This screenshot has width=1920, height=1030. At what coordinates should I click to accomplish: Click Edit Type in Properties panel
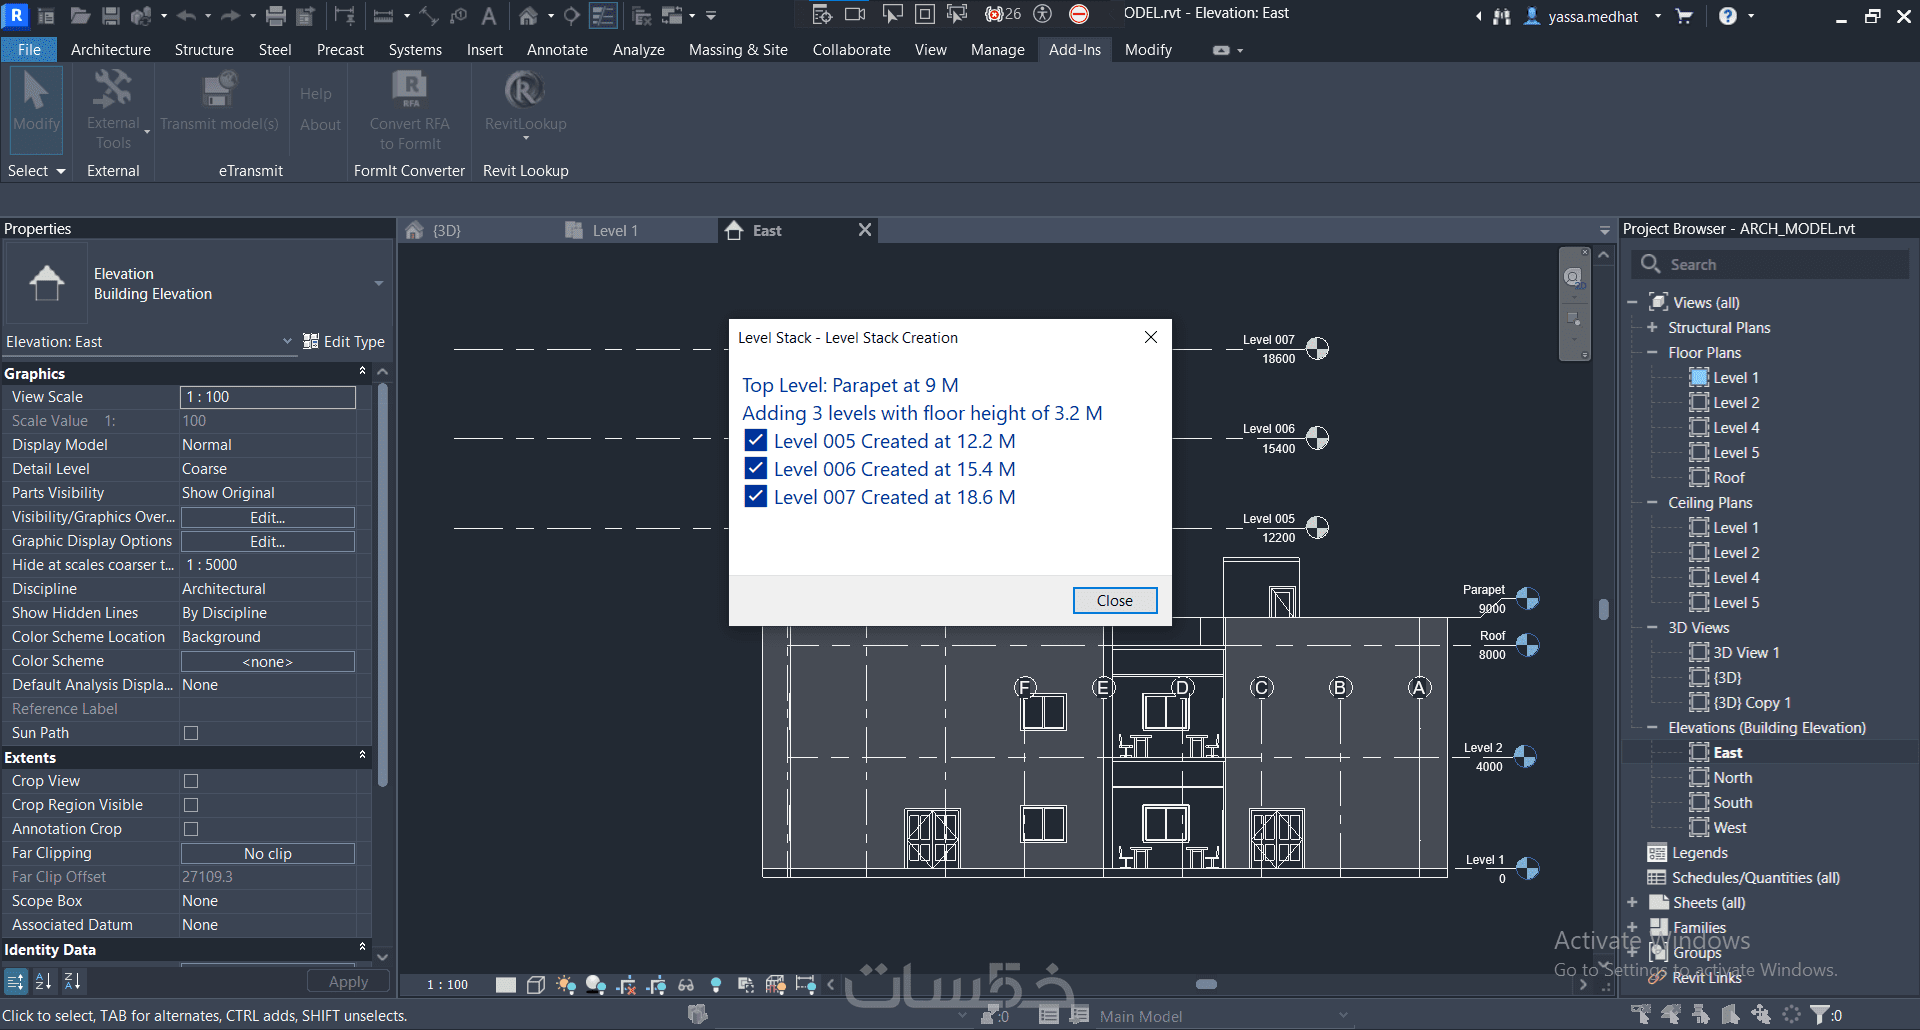[344, 341]
